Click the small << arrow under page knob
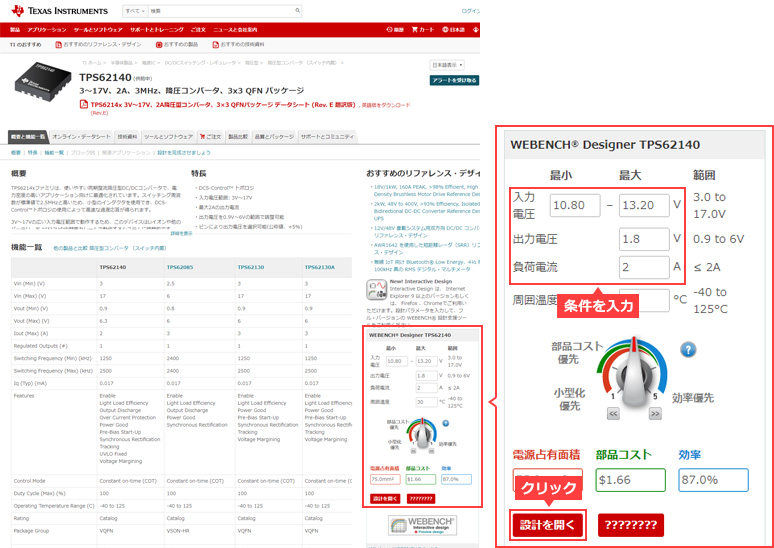Viewport: 774px width, 548px height. click(x=413, y=451)
